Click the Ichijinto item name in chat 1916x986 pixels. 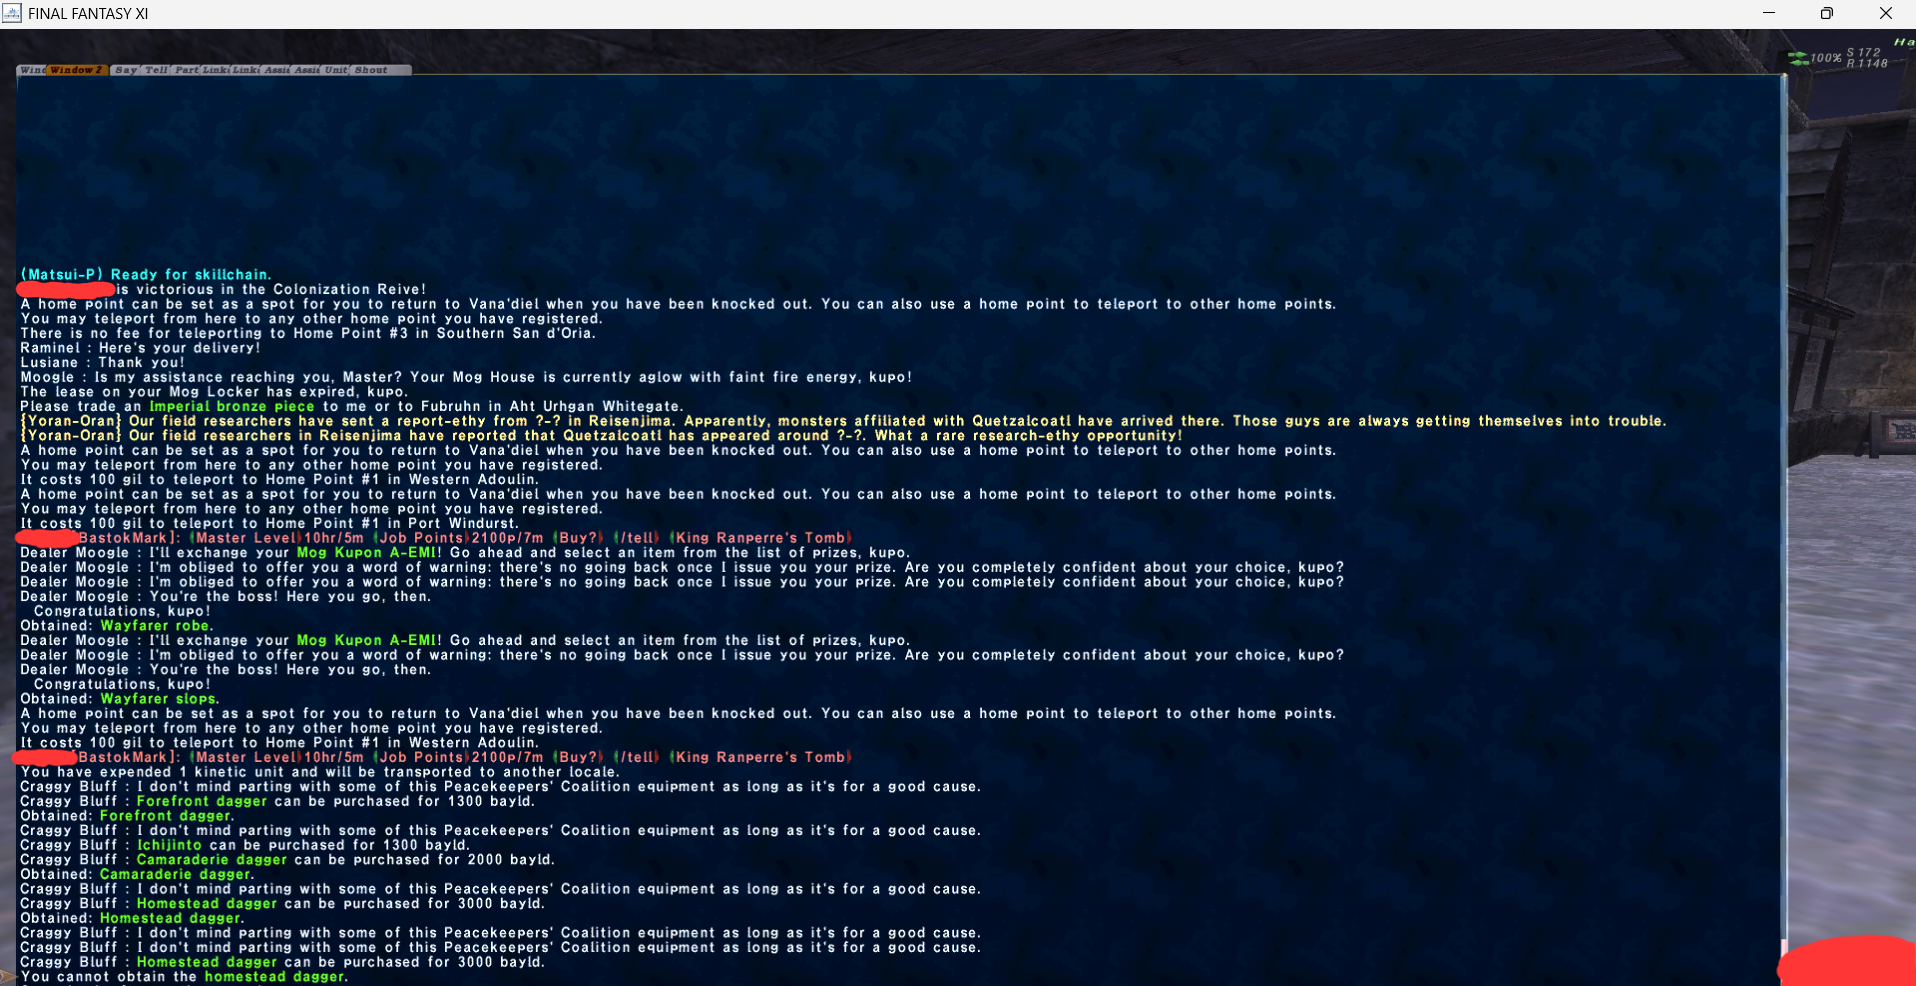point(169,845)
